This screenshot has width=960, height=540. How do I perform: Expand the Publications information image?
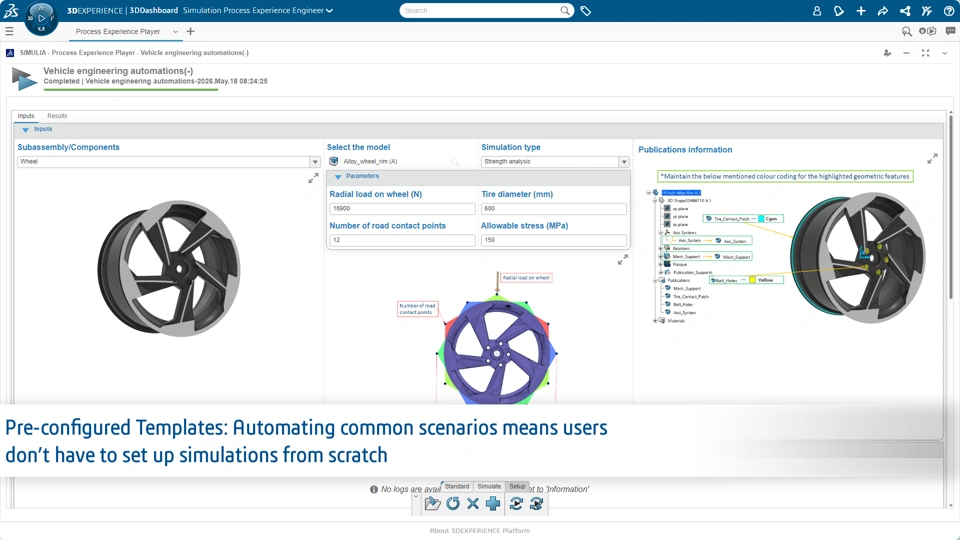point(932,159)
